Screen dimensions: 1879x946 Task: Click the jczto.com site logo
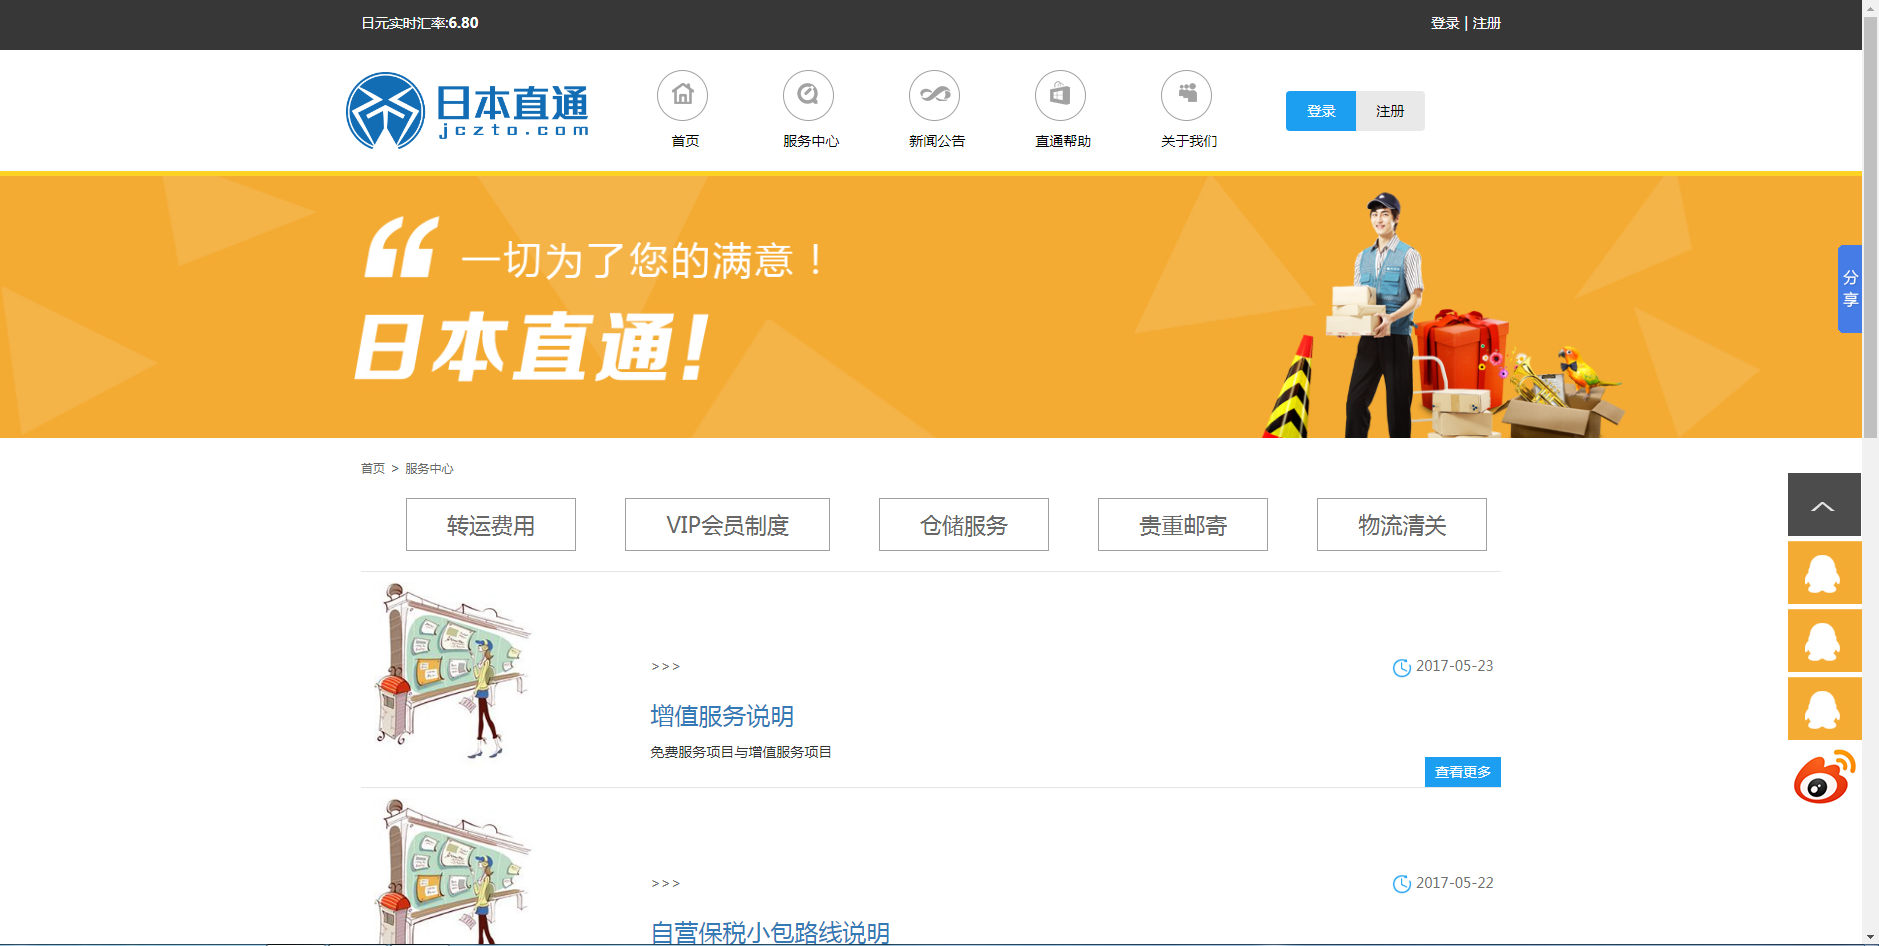tap(468, 111)
